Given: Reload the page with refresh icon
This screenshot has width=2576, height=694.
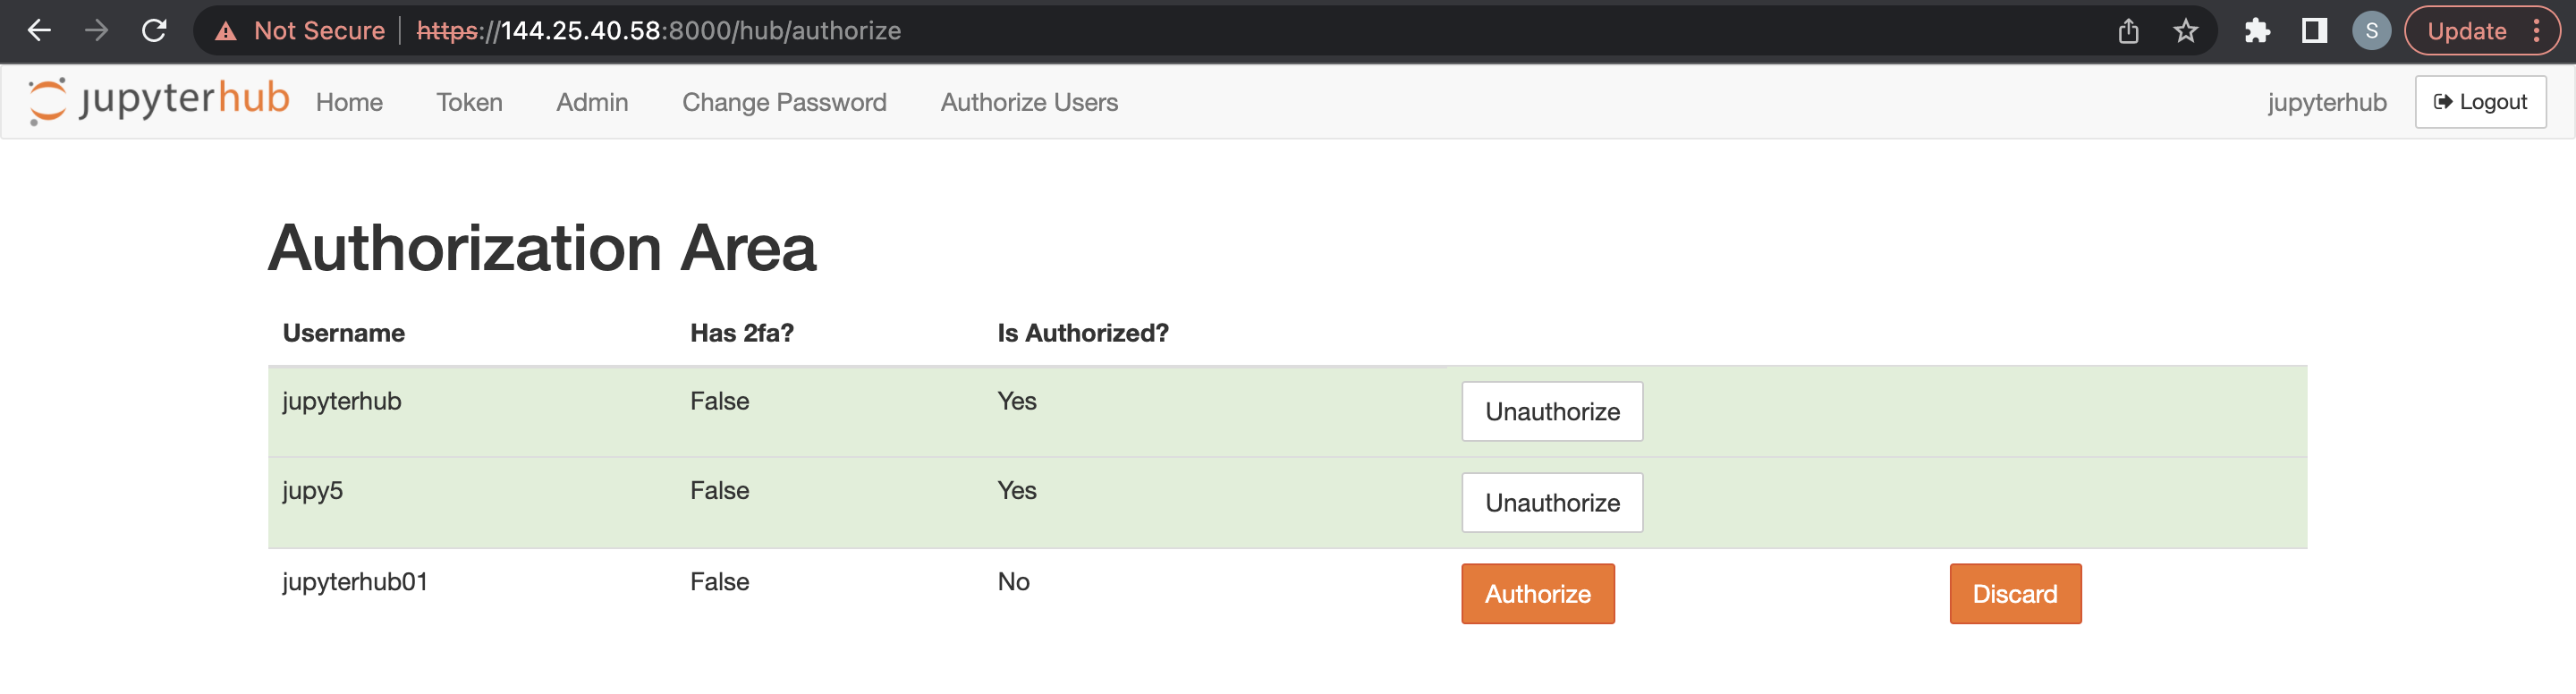Looking at the screenshot, I should [154, 31].
